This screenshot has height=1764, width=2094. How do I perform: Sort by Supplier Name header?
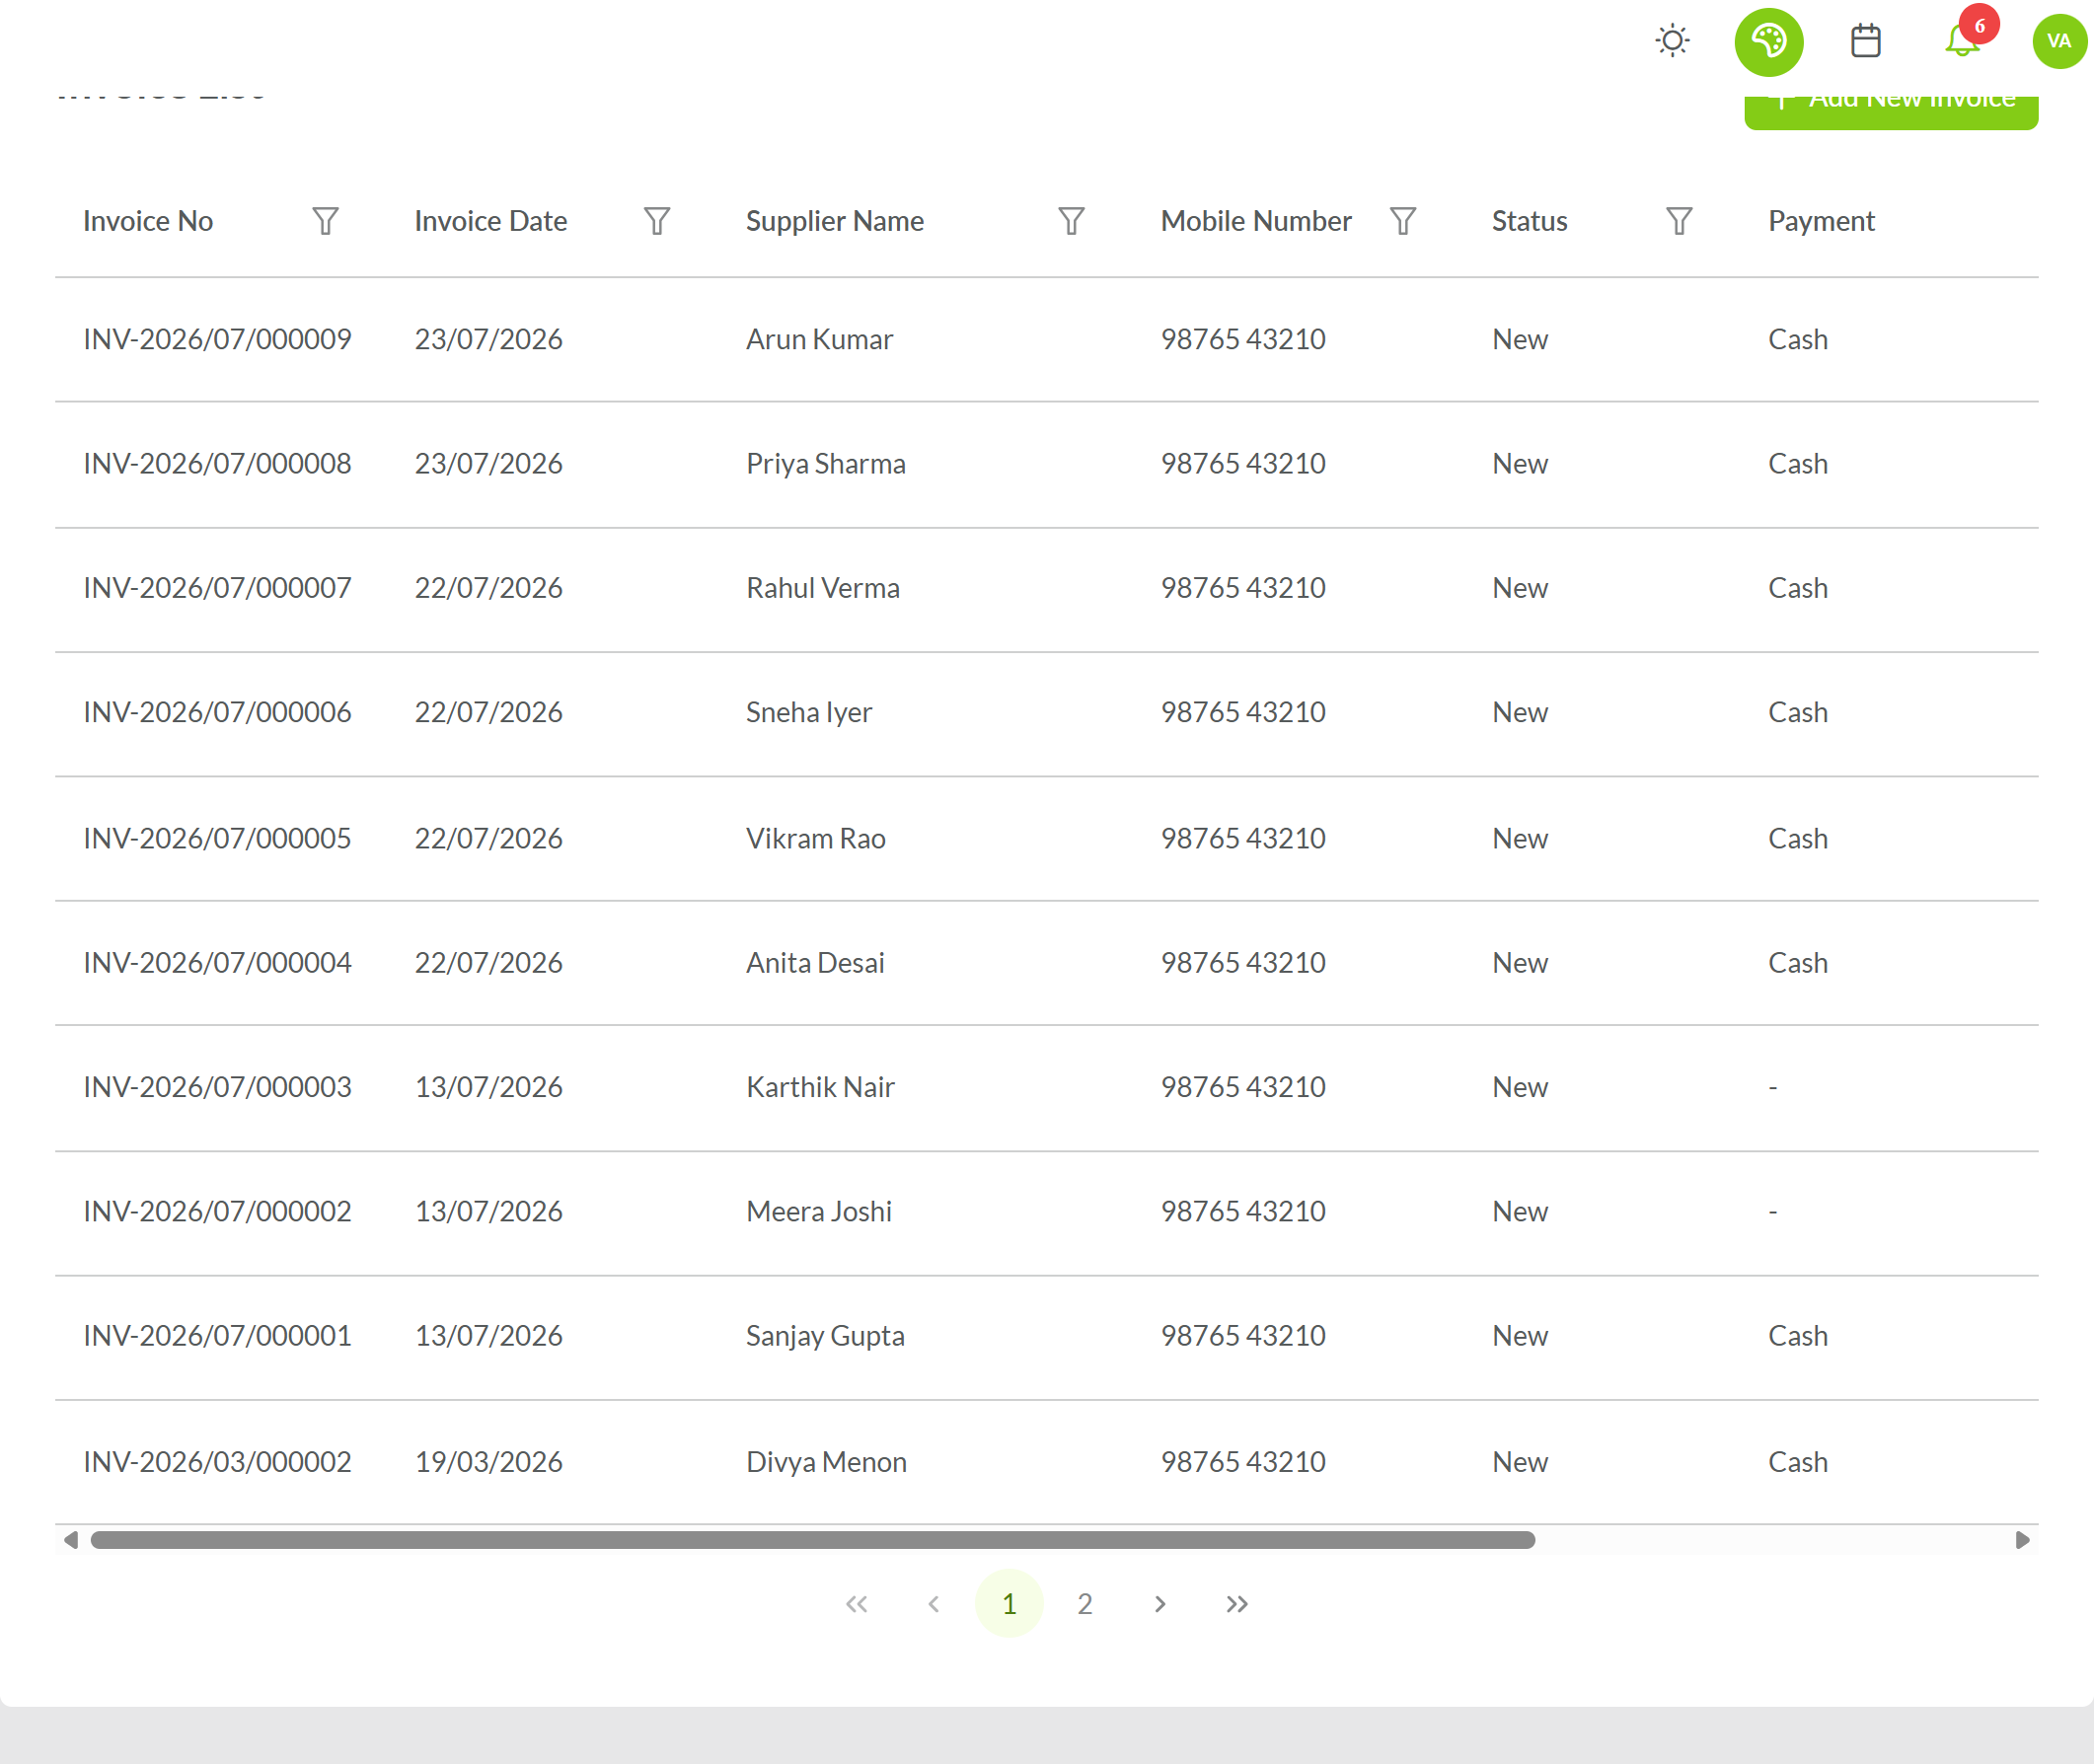(835, 221)
